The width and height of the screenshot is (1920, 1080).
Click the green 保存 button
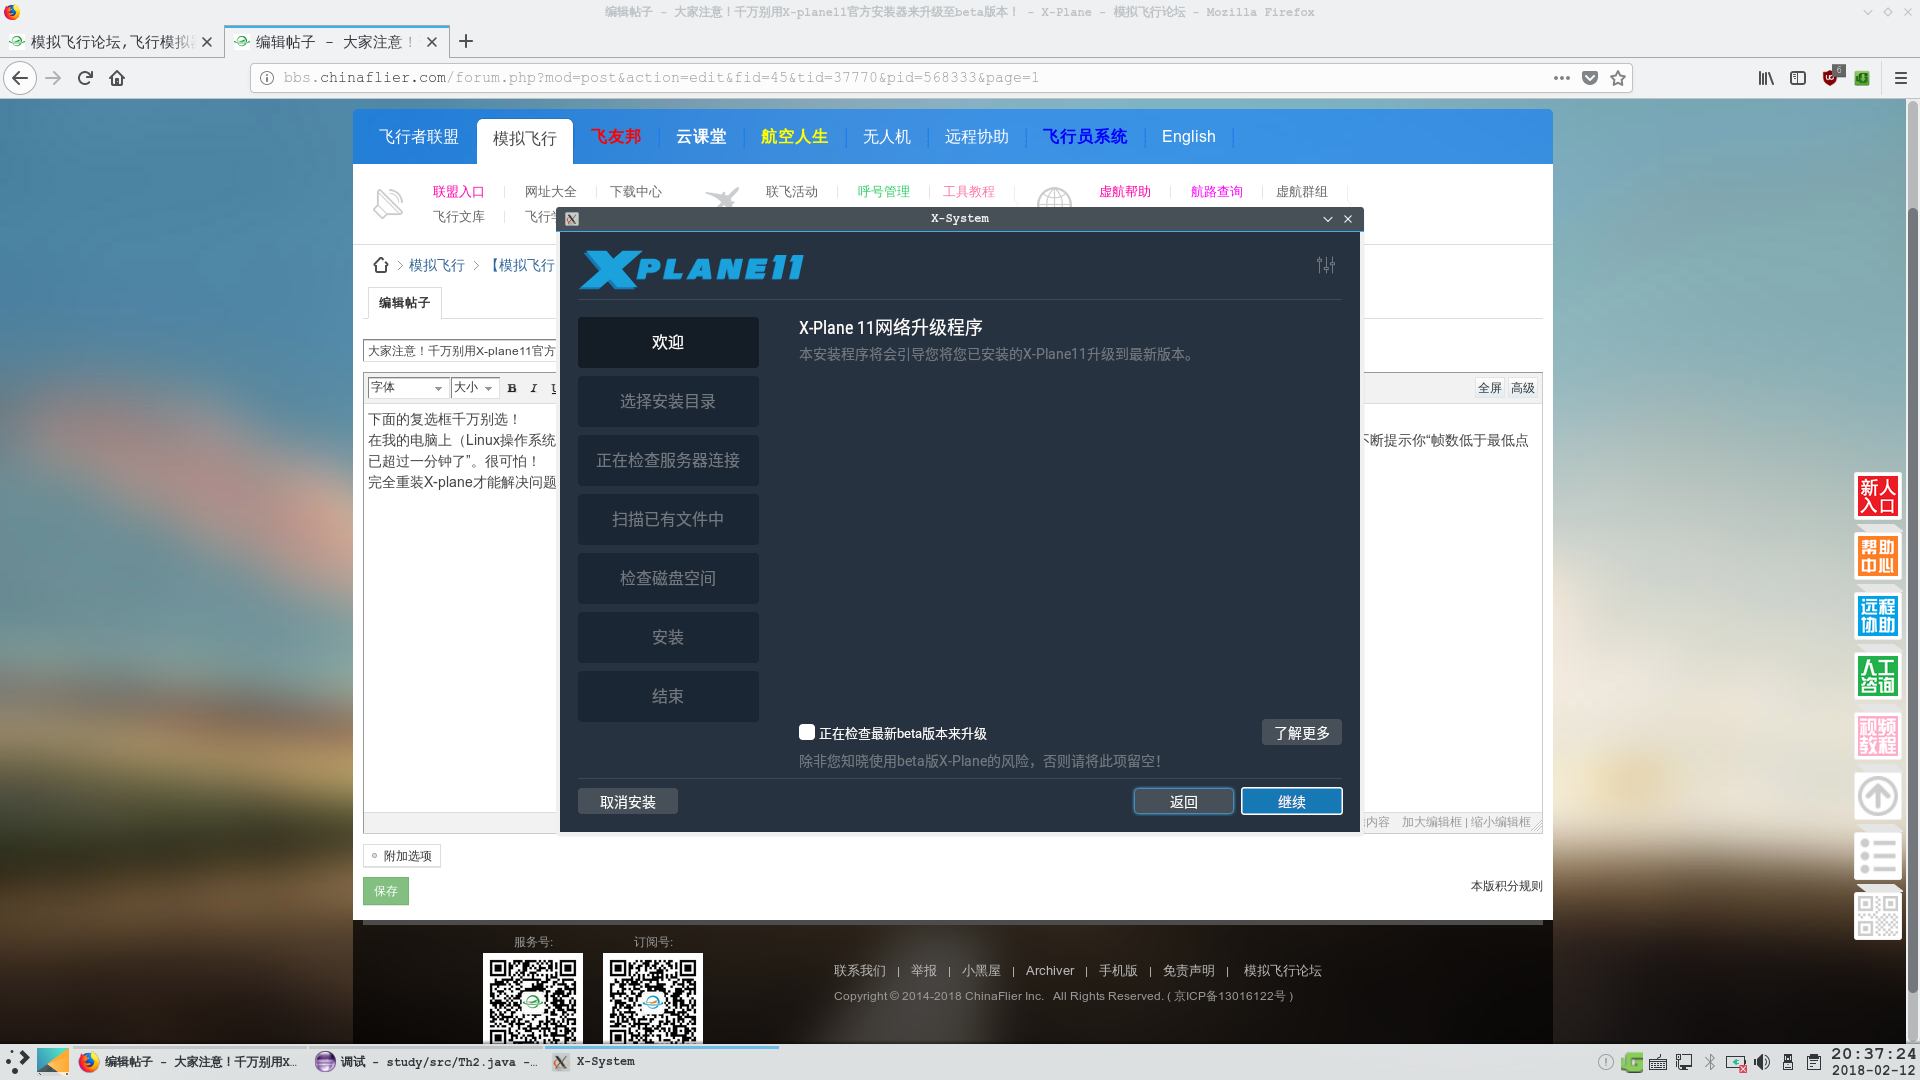[386, 890]
